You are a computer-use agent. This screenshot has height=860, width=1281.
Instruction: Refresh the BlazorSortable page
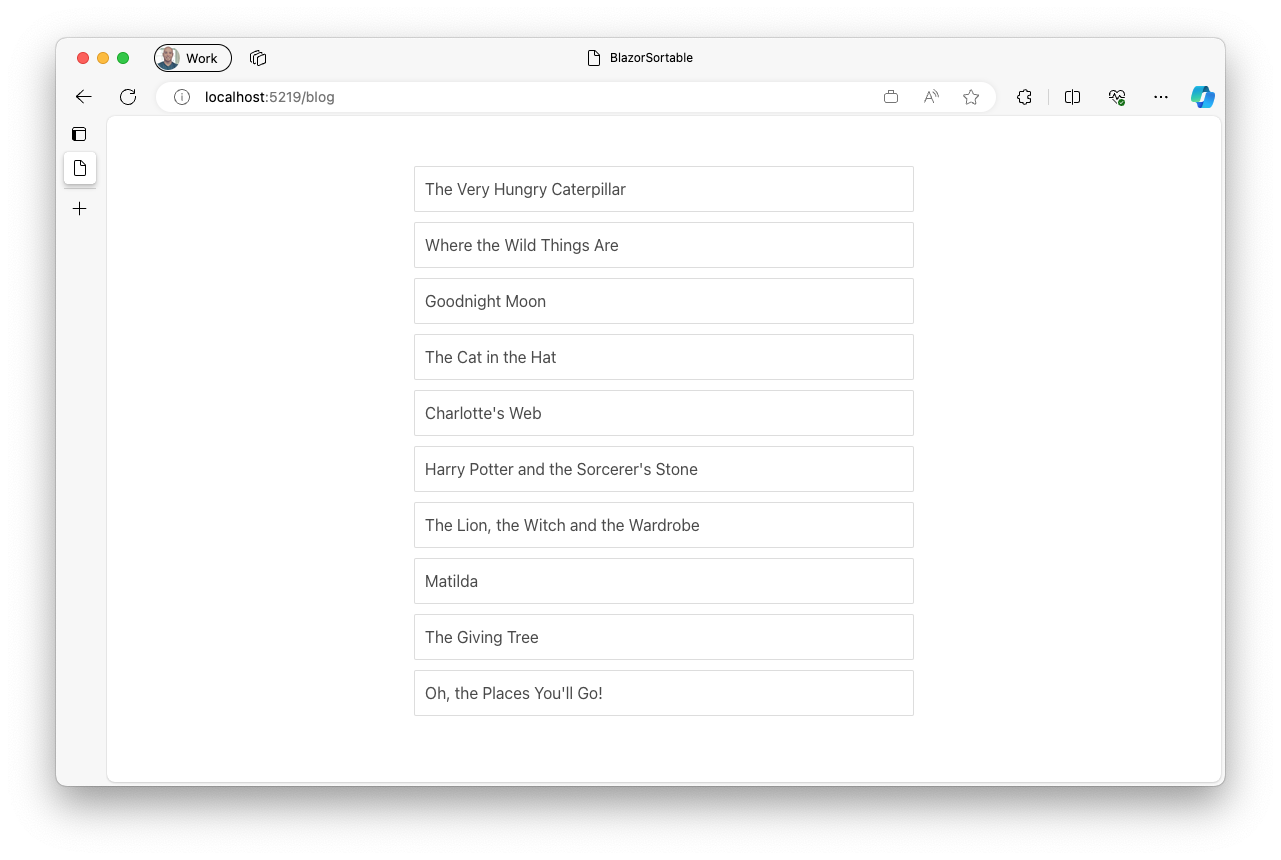[x=127, y=97]
